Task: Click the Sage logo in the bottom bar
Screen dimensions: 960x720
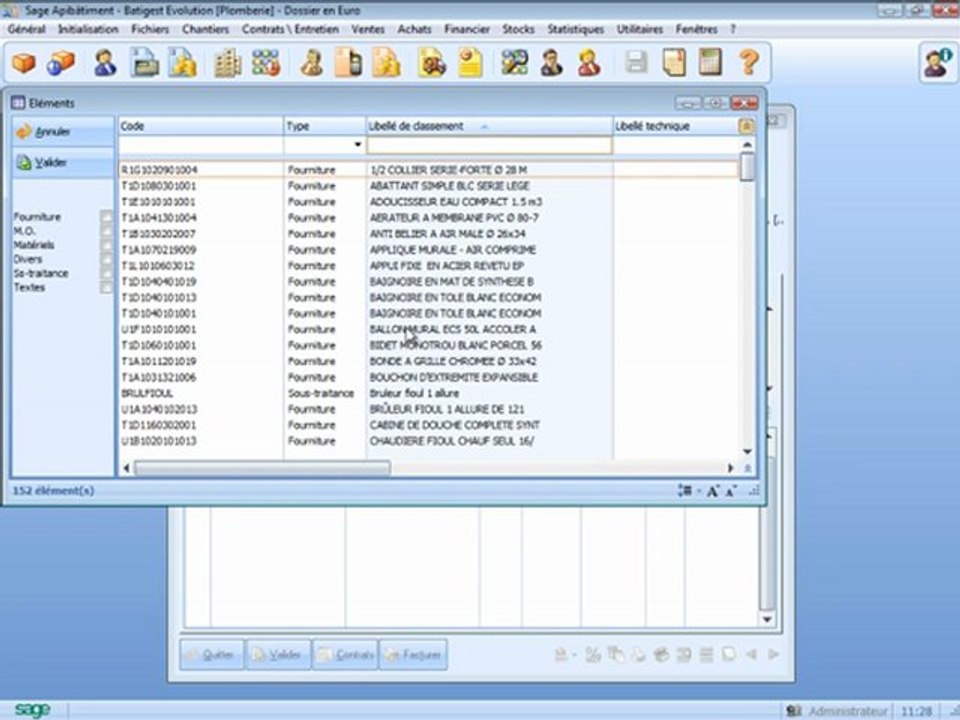Action: click(32, 710)
